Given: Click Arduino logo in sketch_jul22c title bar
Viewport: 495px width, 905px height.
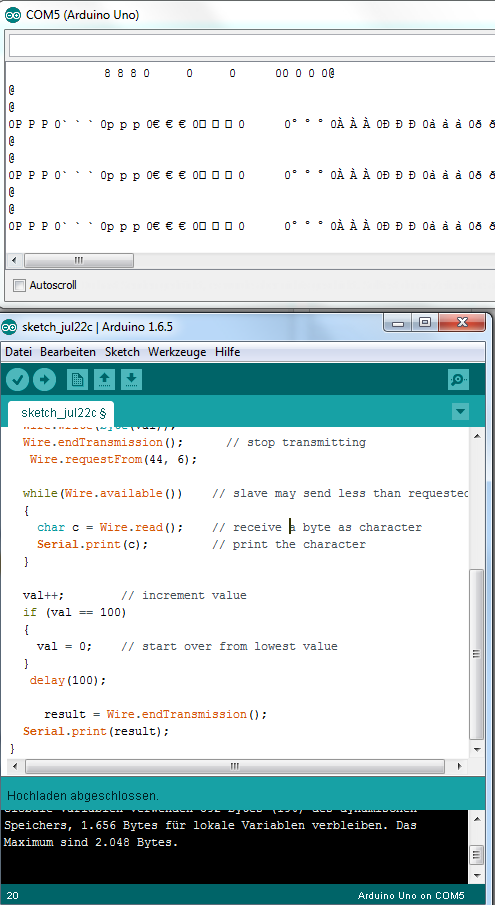Looking at the screenshot, I should pos(9,327).
